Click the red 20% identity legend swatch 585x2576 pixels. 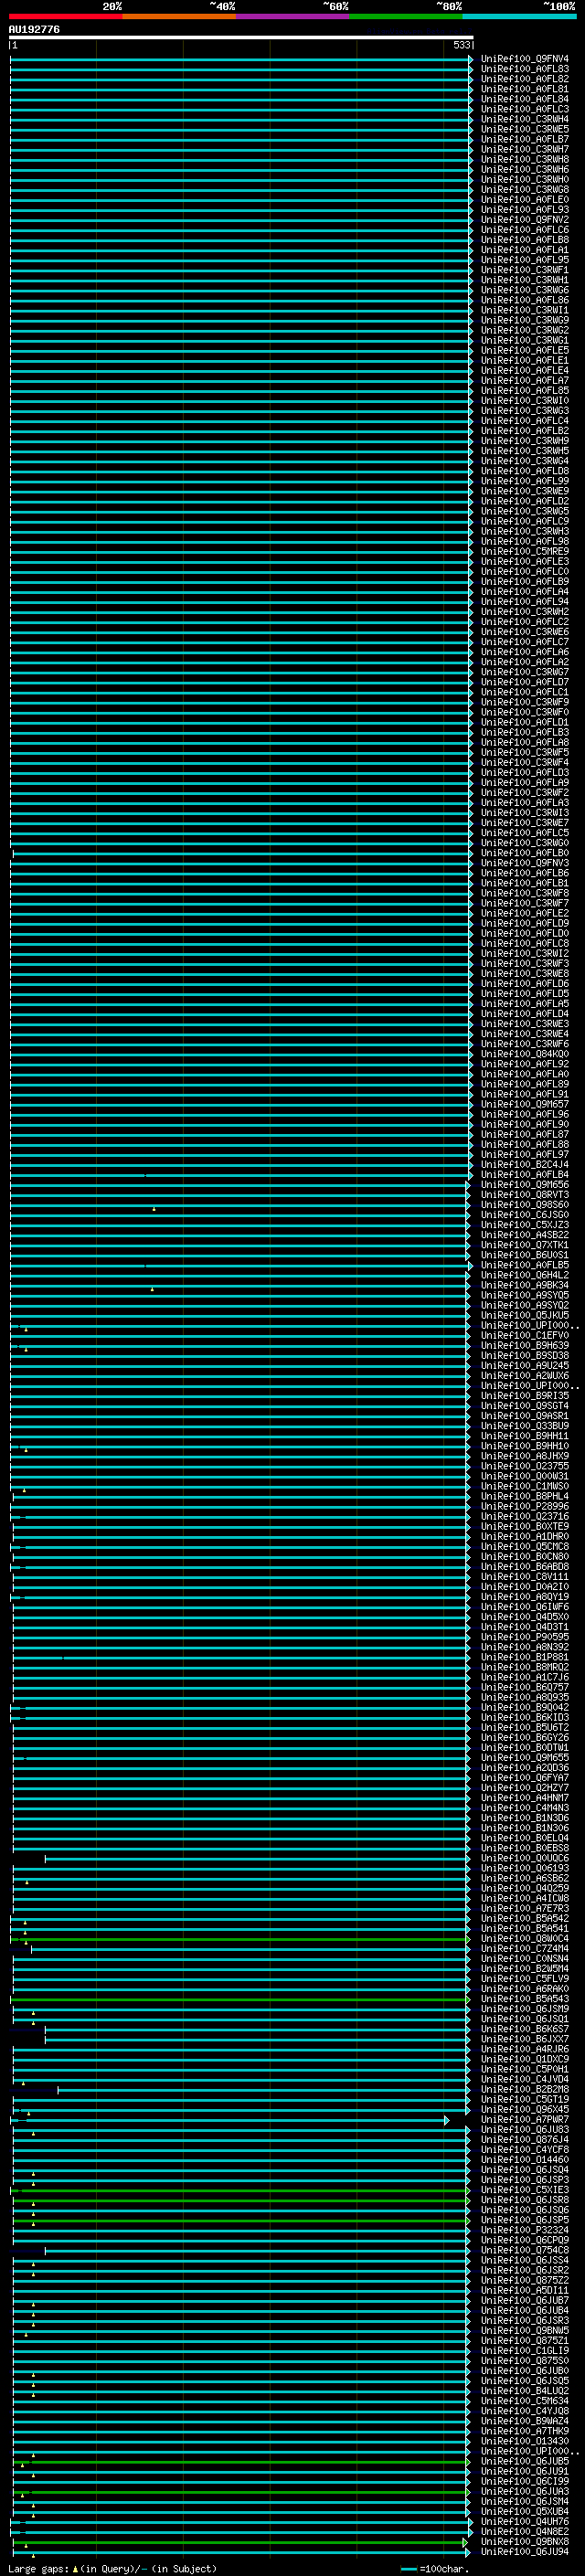(x=66, y=16)
